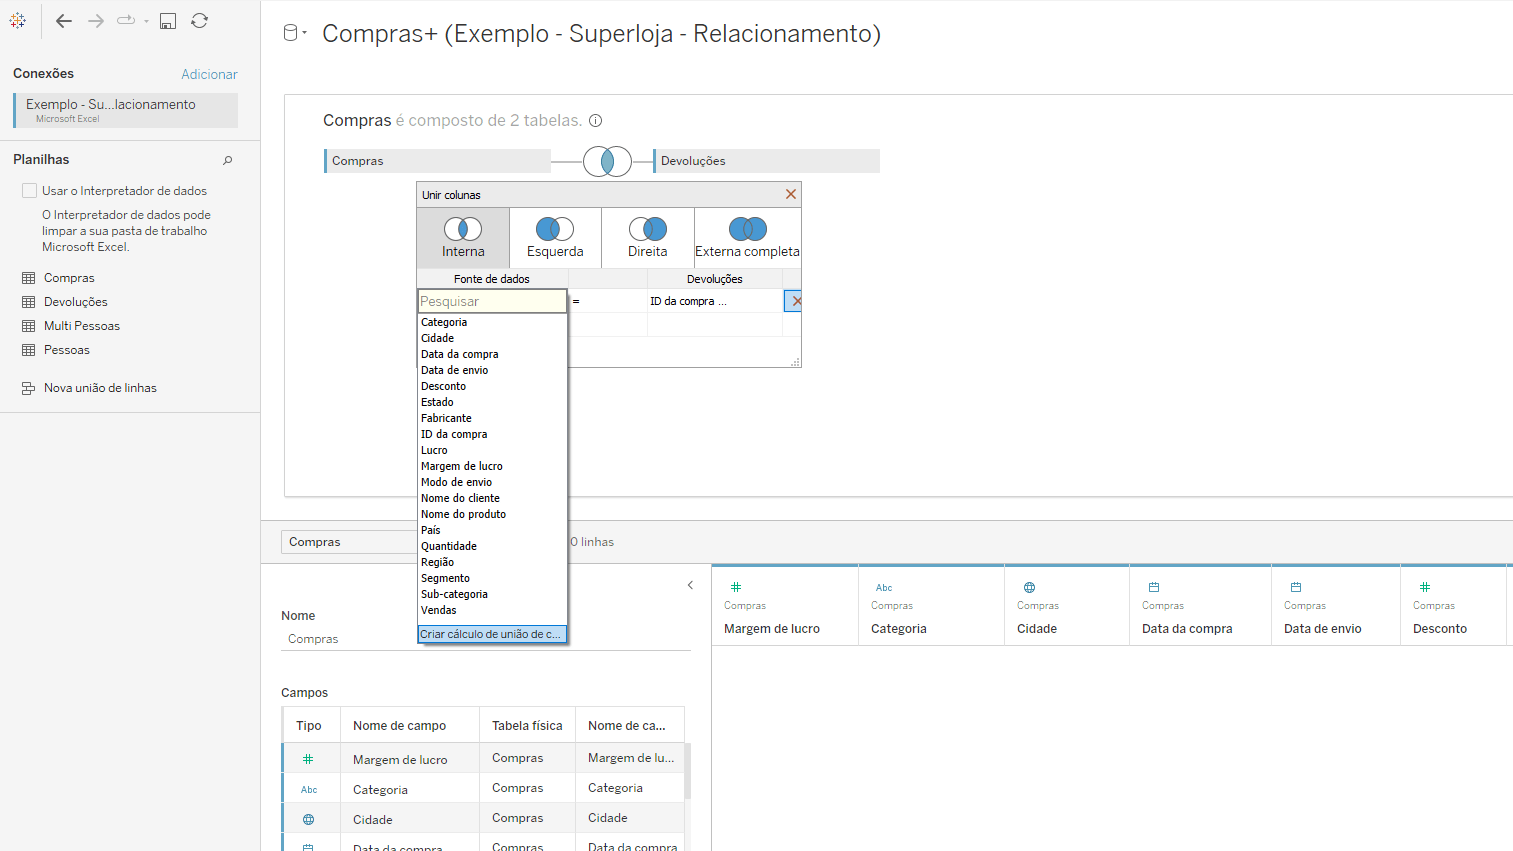Click the Tabela física column header
Viewport: 1513px width, 851px height.
pos(527,726)
